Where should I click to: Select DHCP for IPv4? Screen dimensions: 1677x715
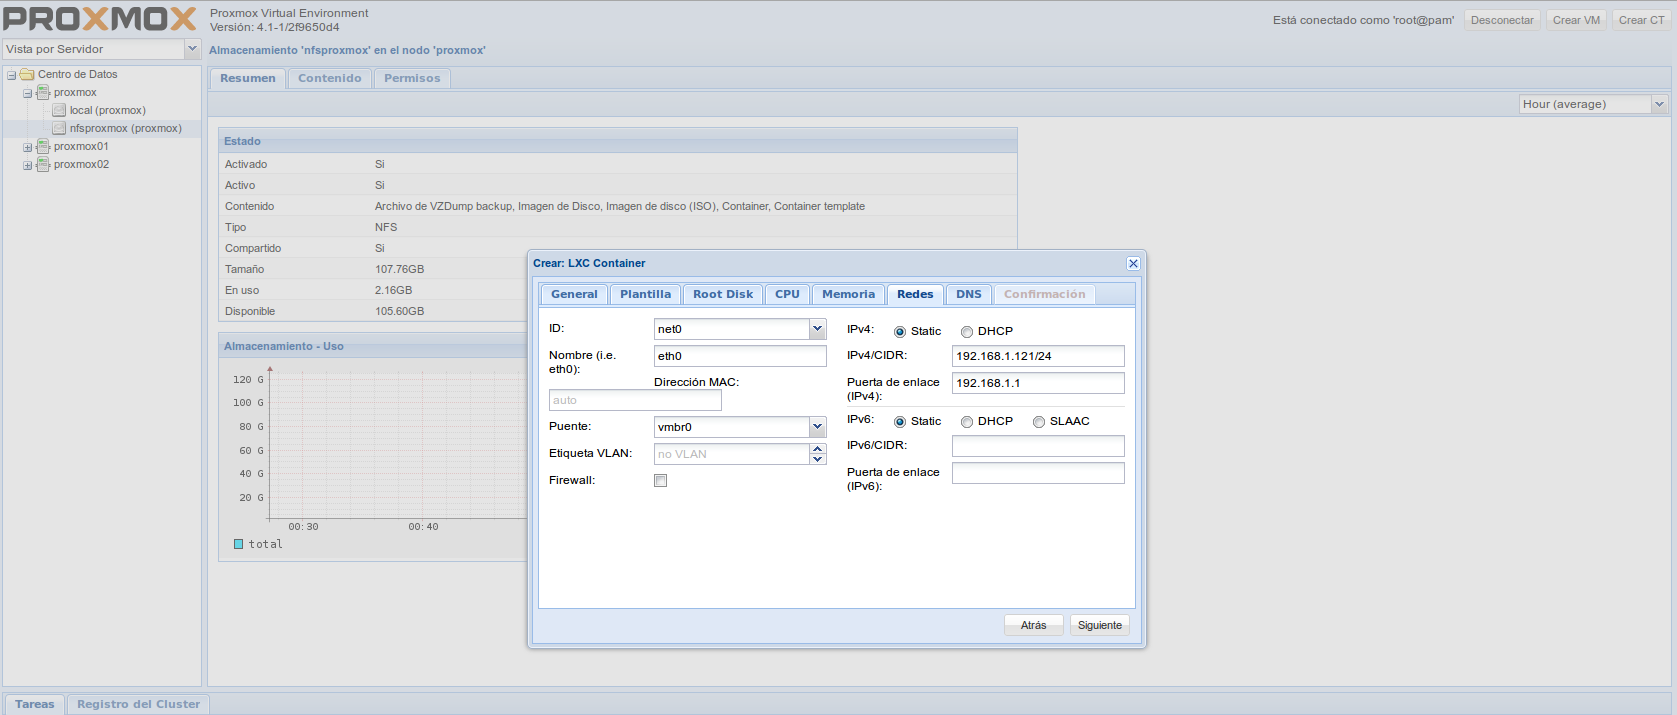click(x=967, y=332)
